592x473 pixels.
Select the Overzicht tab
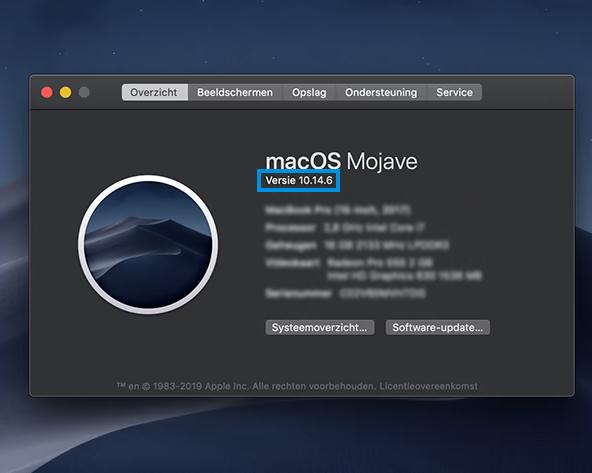(x=154, y=92)
